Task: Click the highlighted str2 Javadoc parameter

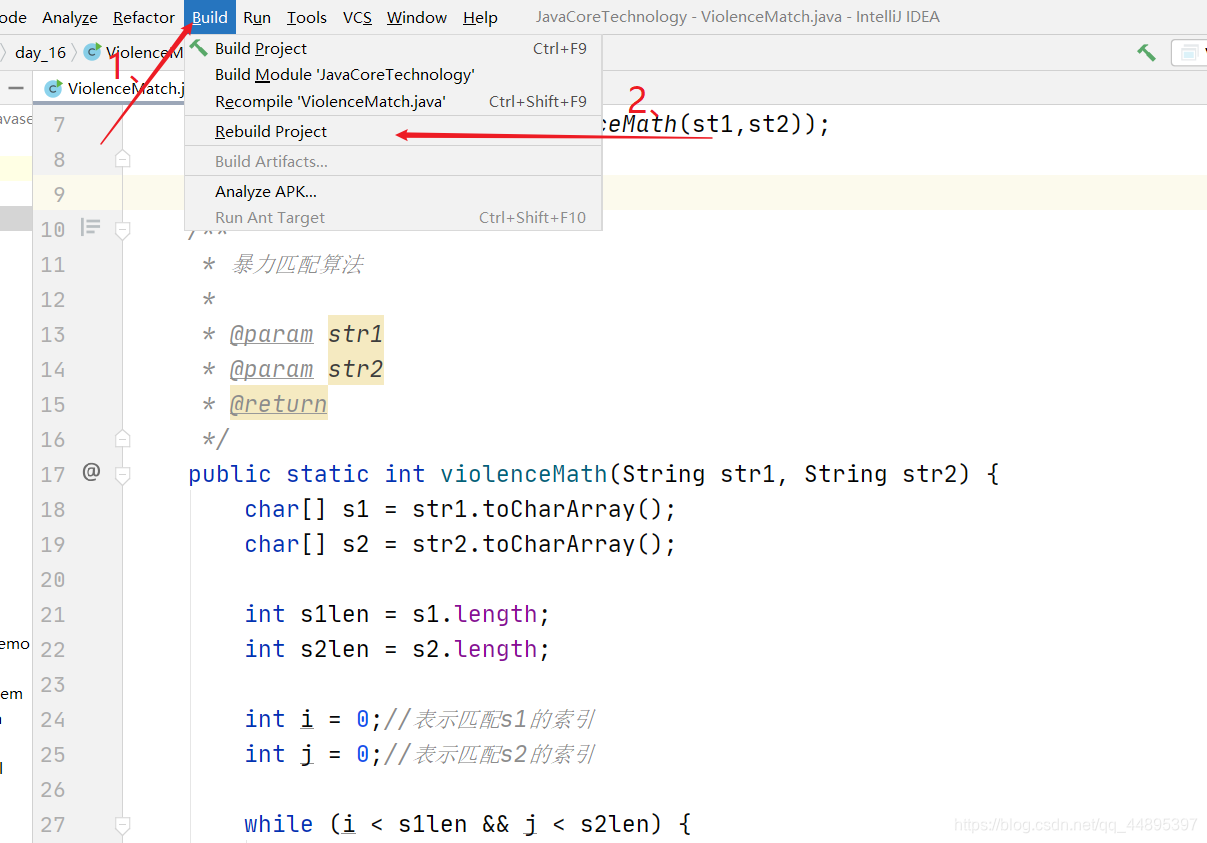Action: 356,369
